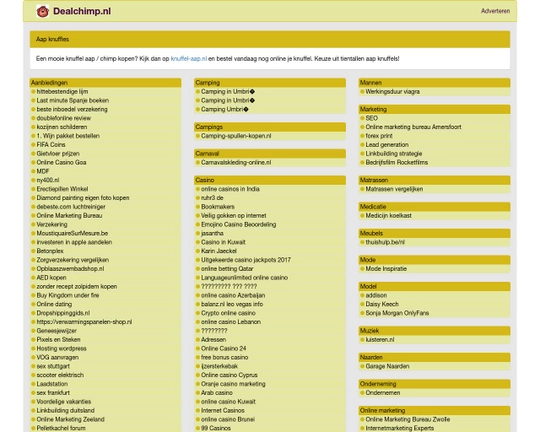Open the Bookmakers link

coord(218,207)
